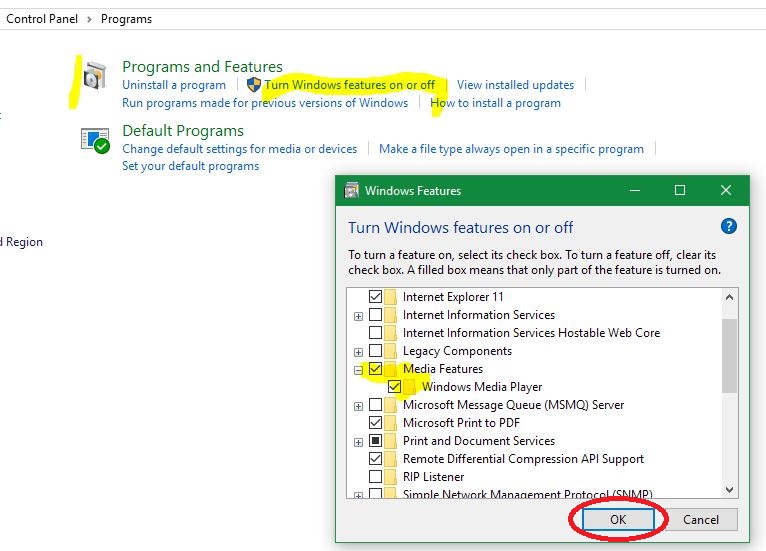
Task: Click Programs in the breadcrumb path
Action: coord(127,19)
